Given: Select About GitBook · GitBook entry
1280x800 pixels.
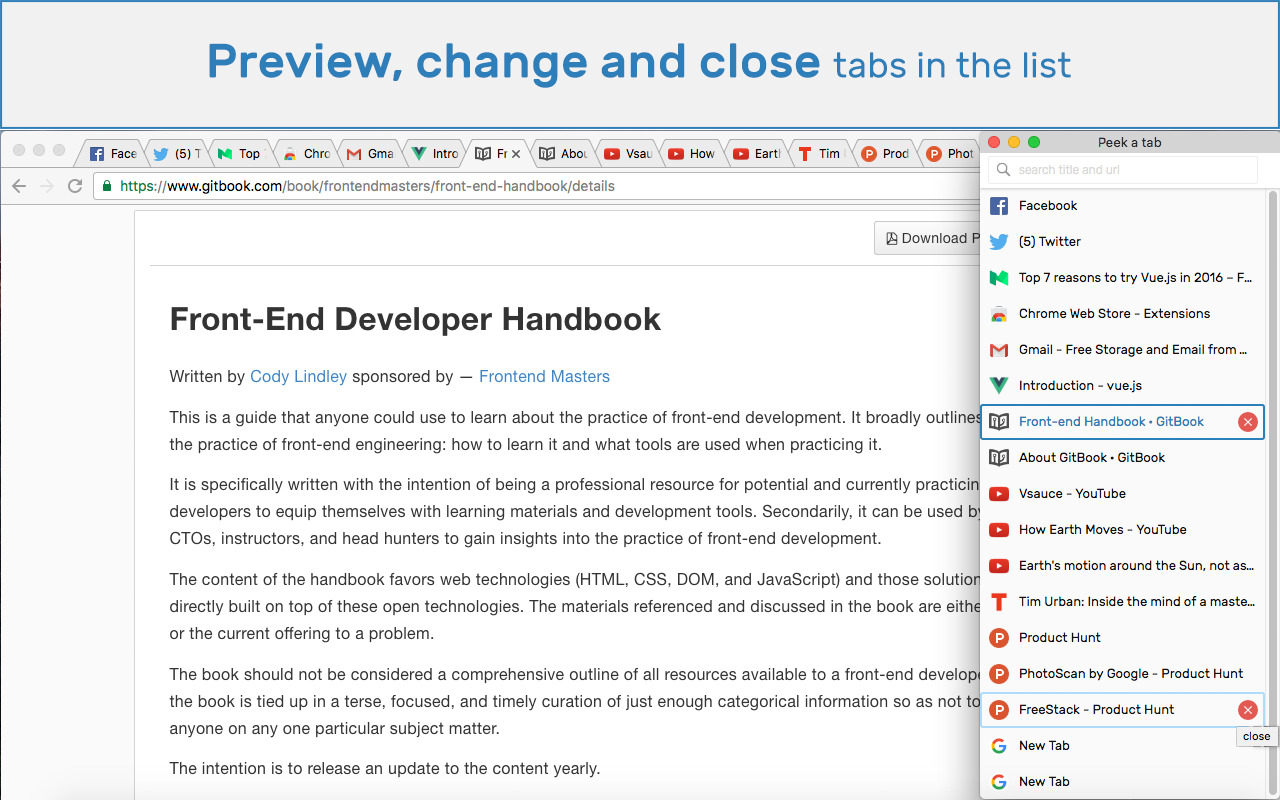Looking at the screenshot, I should 1122,458.
